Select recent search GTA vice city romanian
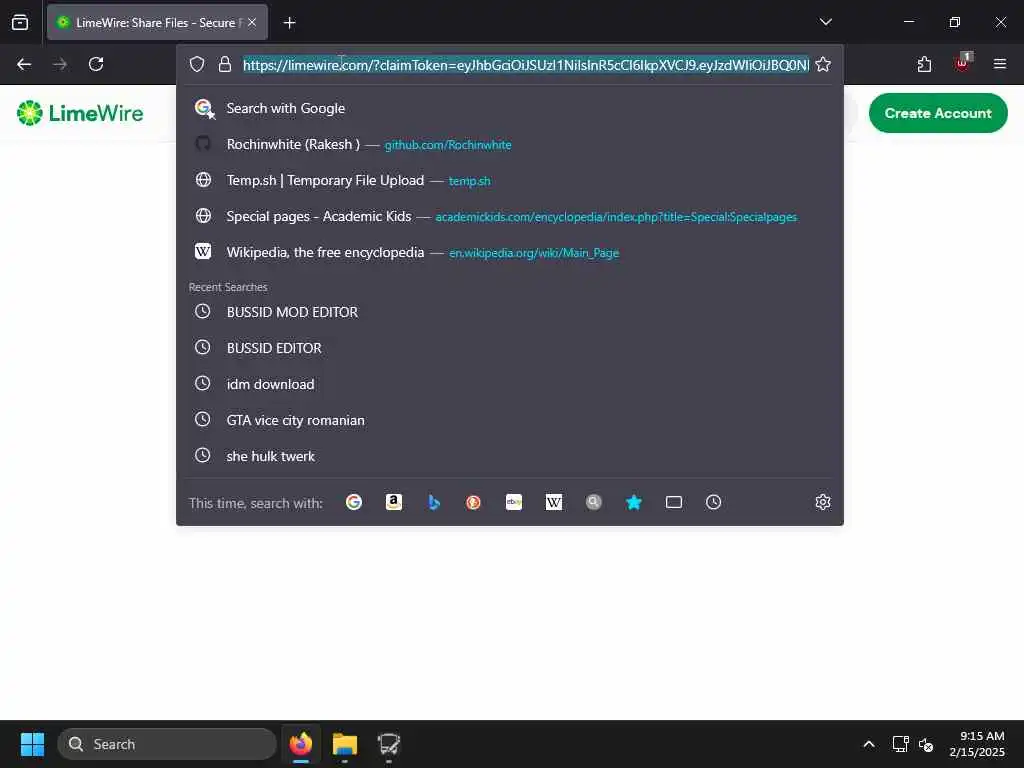The height and width of the screenshot is (768, 1024). 509,420
